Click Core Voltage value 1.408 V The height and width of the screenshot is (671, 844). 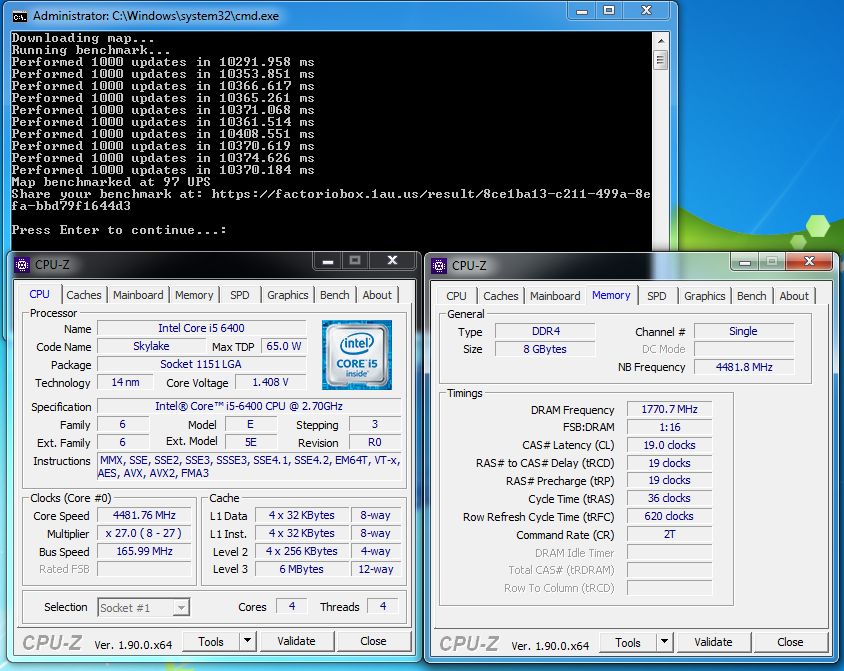click(x=270, y=383)
